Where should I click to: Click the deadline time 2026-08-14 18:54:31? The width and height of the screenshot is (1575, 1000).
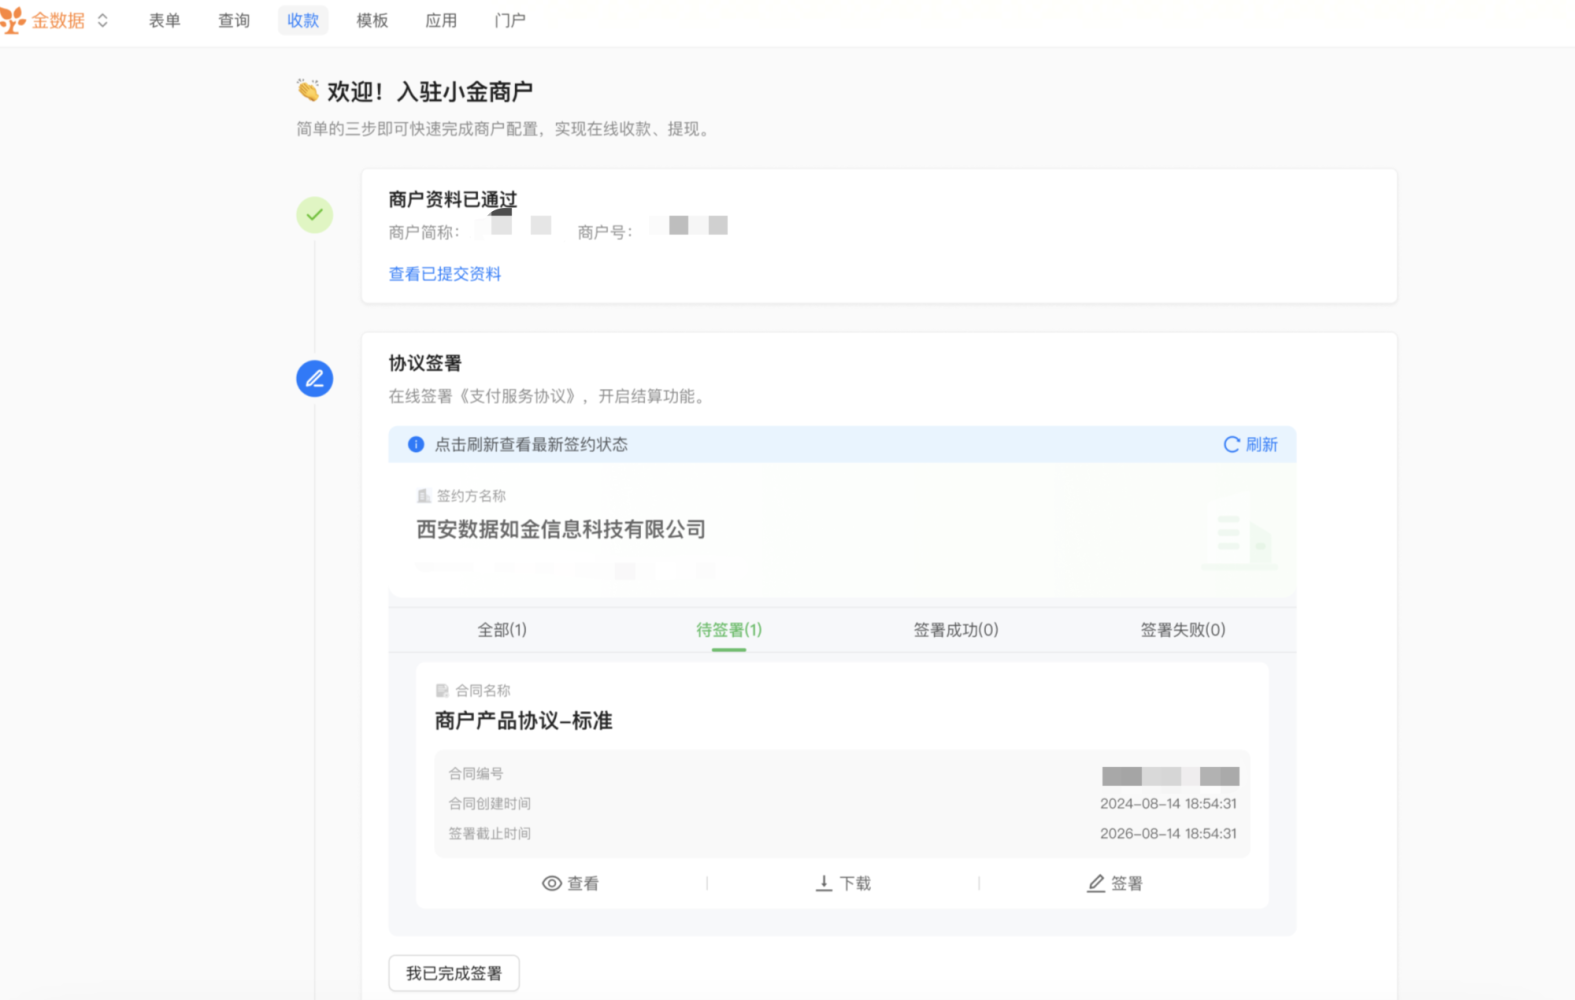point(1168,833)
